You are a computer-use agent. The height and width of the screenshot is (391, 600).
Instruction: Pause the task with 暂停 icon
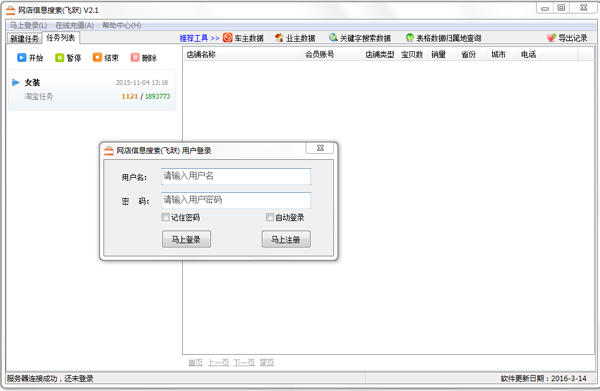(x=59, y=57)
